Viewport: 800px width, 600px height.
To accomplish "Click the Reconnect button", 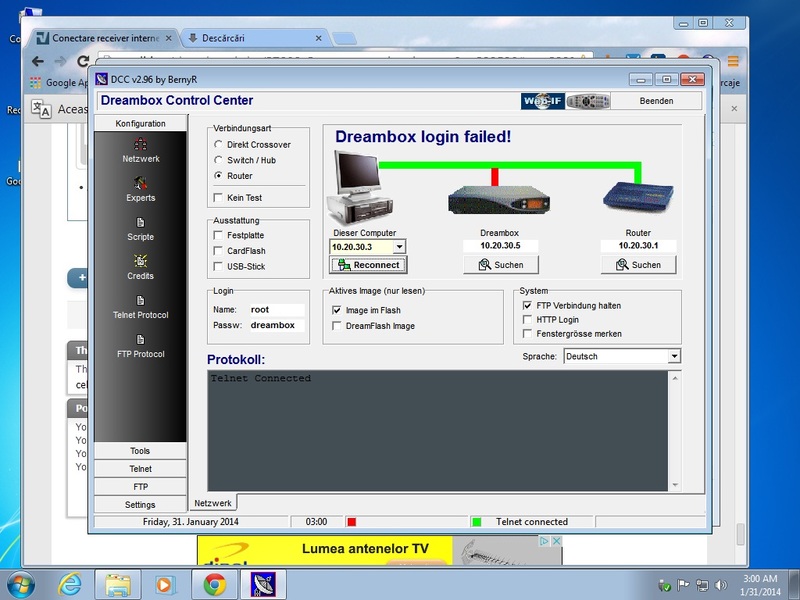I will (x=368, y=265).
